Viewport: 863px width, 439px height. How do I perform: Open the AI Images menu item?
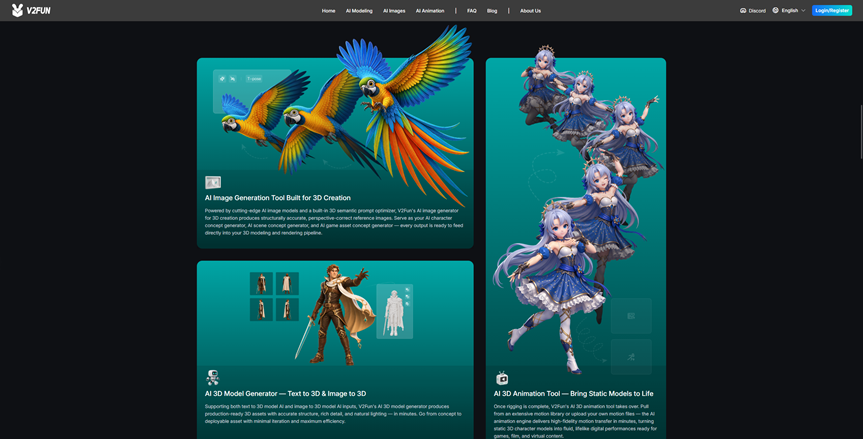[x=394, y=10]
